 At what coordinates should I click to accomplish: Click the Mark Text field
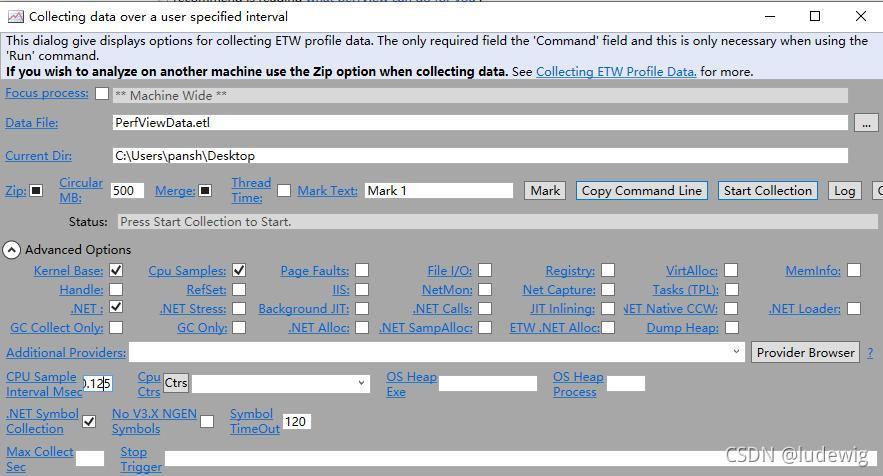tap(439, 190)
